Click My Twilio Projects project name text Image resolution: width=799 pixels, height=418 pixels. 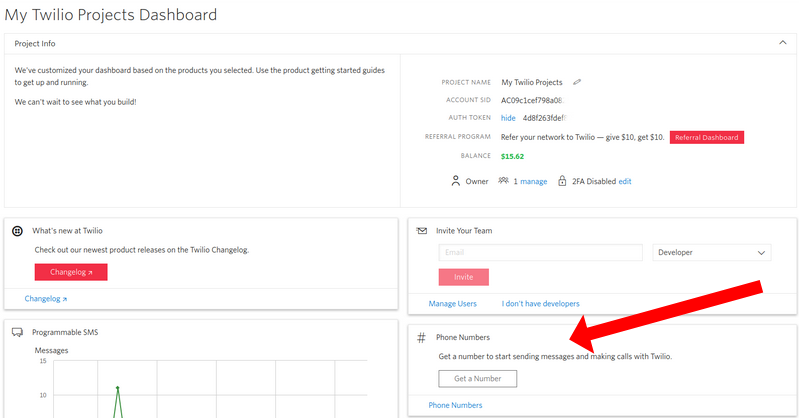pos(532,82)
